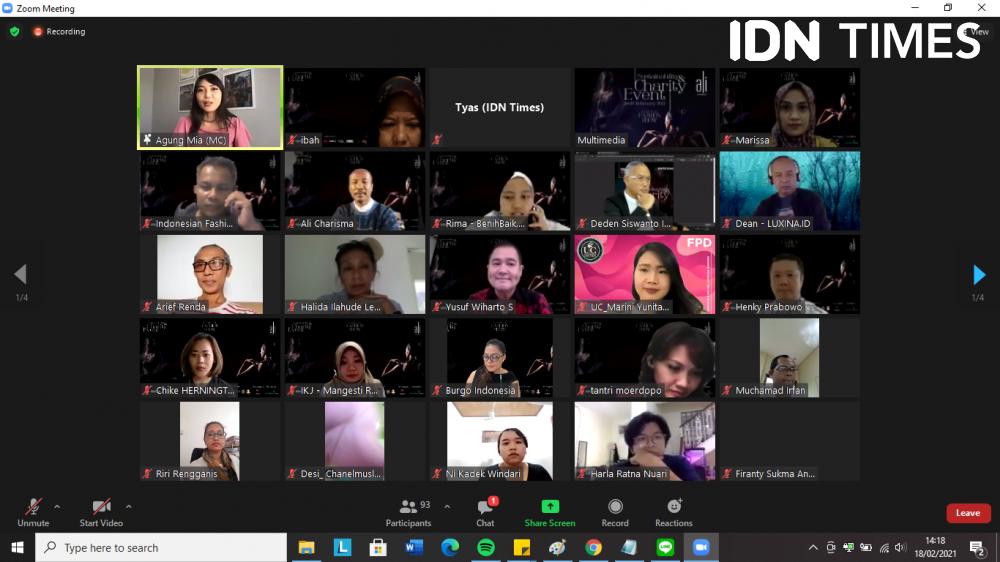Open File Explorer from taskbar
The height and width of the screenshot is (562, 1000).
(307, 547)
